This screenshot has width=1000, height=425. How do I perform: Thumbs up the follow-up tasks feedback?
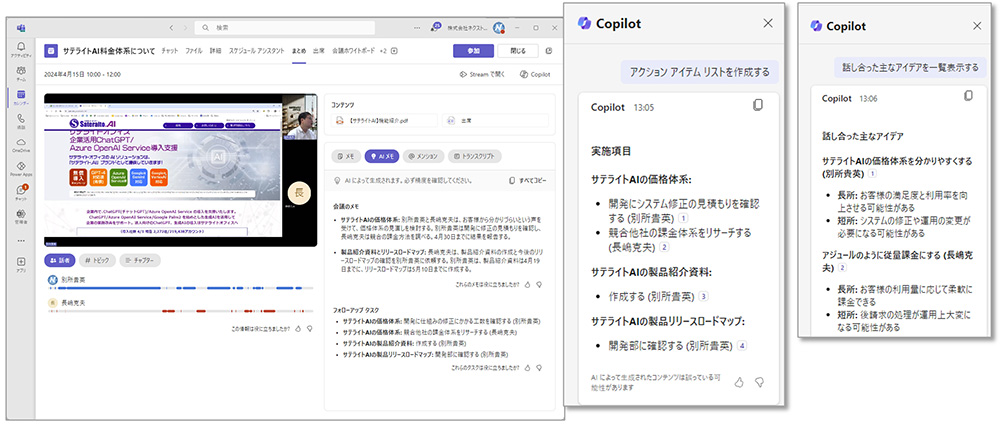pos(527,368)
